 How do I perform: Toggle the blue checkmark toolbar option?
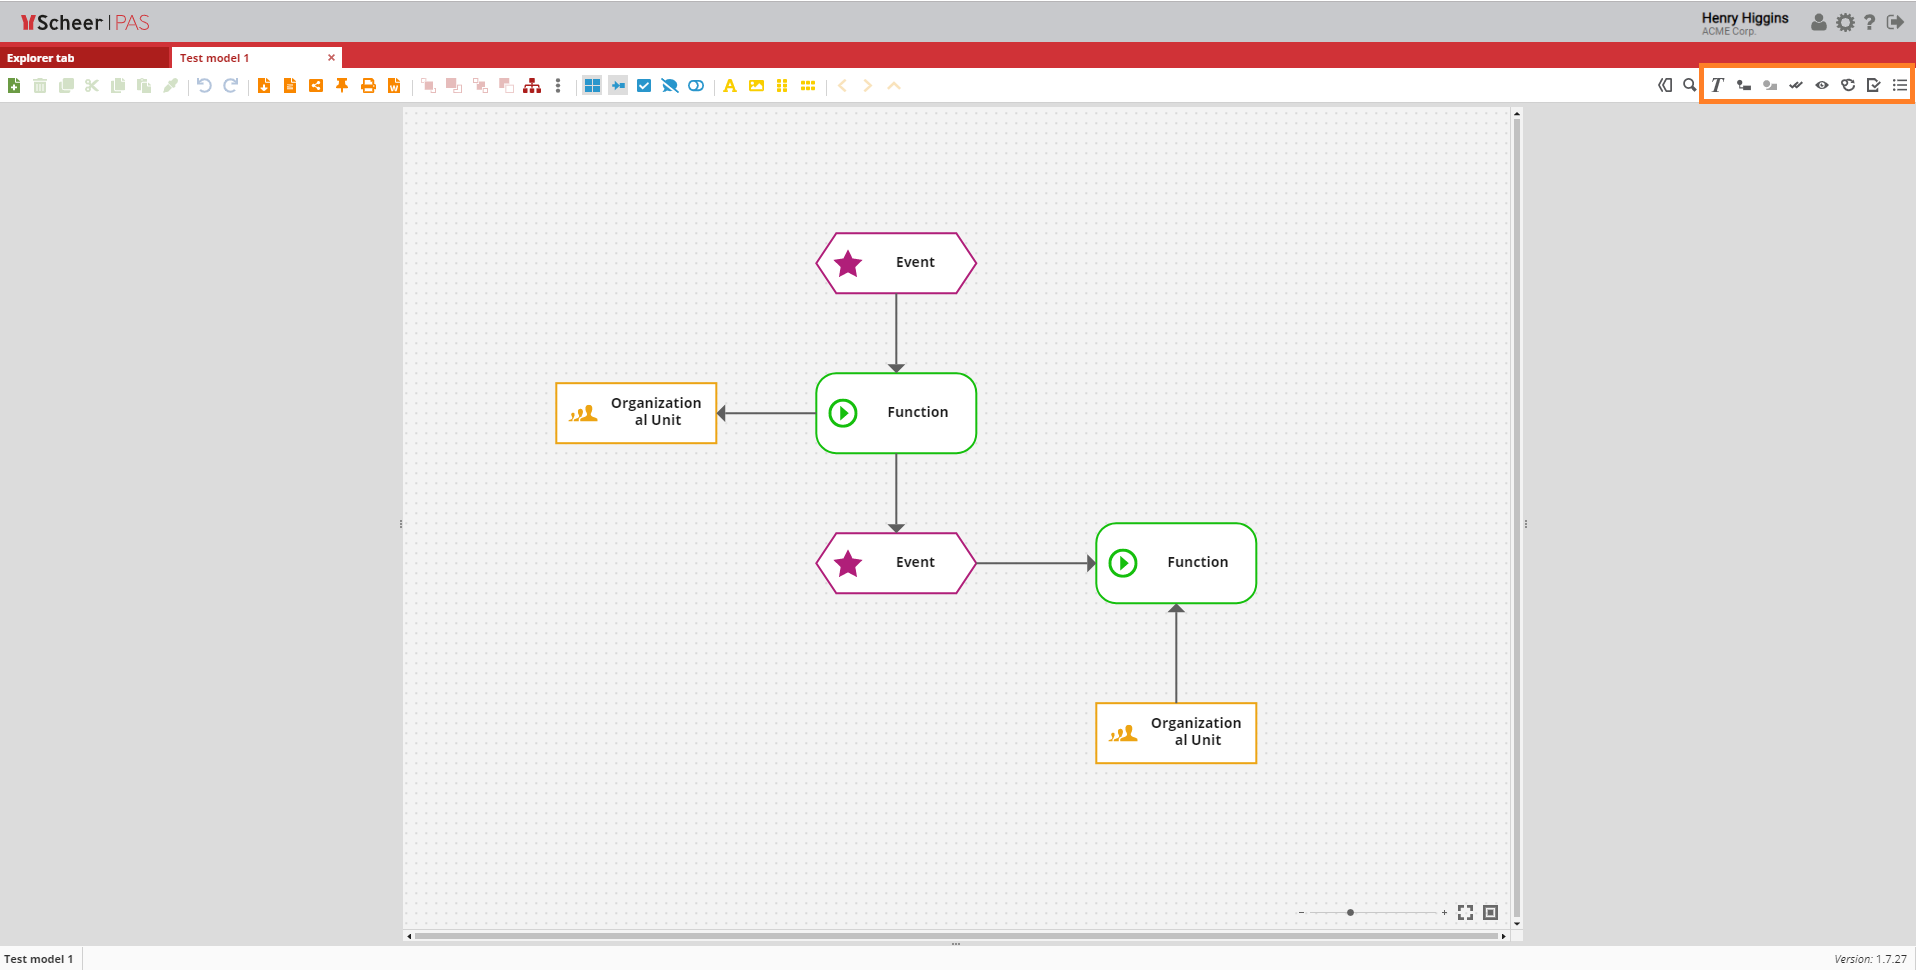644,86
